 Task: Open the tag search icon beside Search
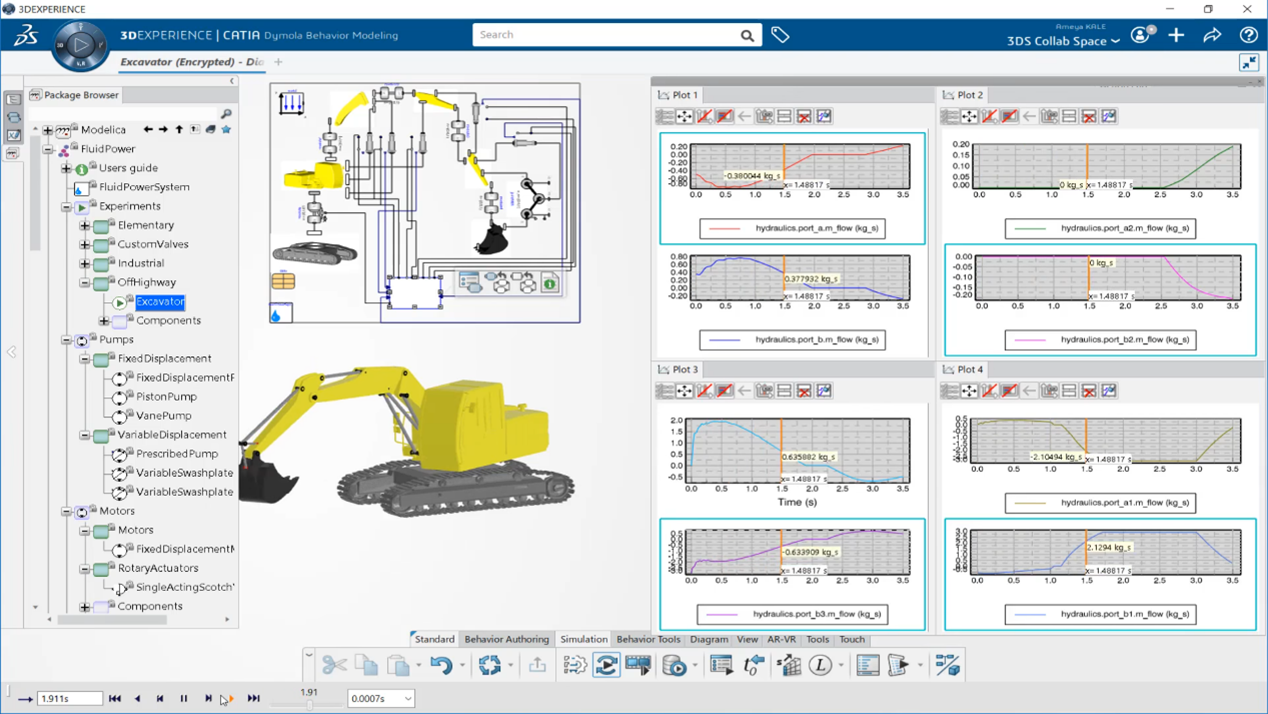point(780,35)
